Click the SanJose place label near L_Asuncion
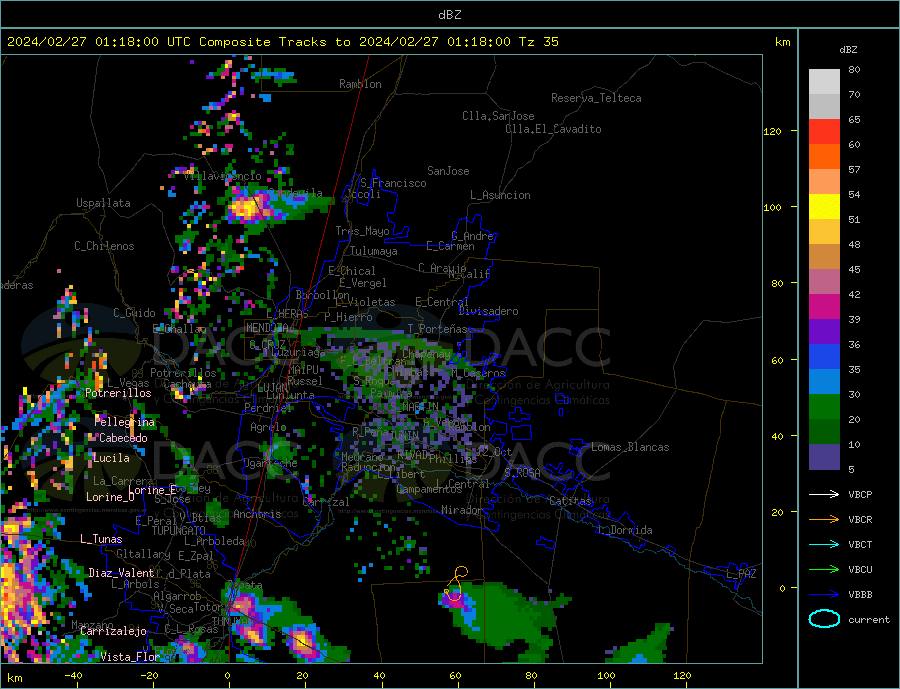 tap(448, 171)
